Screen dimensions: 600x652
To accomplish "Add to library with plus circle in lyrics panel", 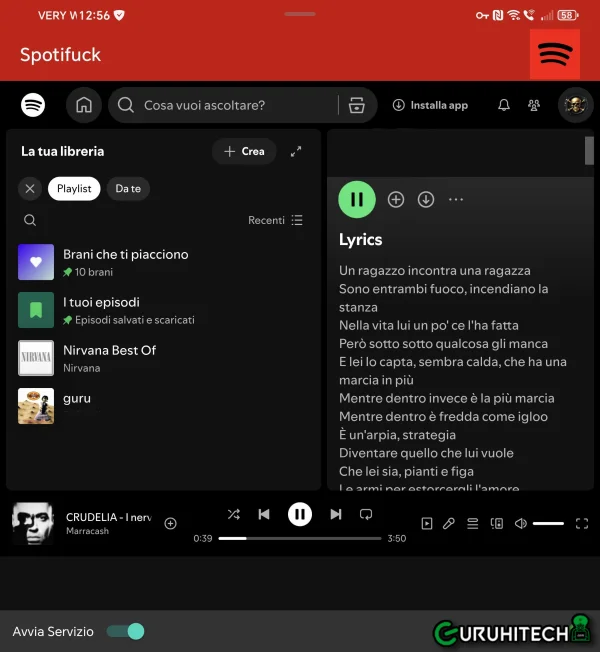I will (396, 200).
